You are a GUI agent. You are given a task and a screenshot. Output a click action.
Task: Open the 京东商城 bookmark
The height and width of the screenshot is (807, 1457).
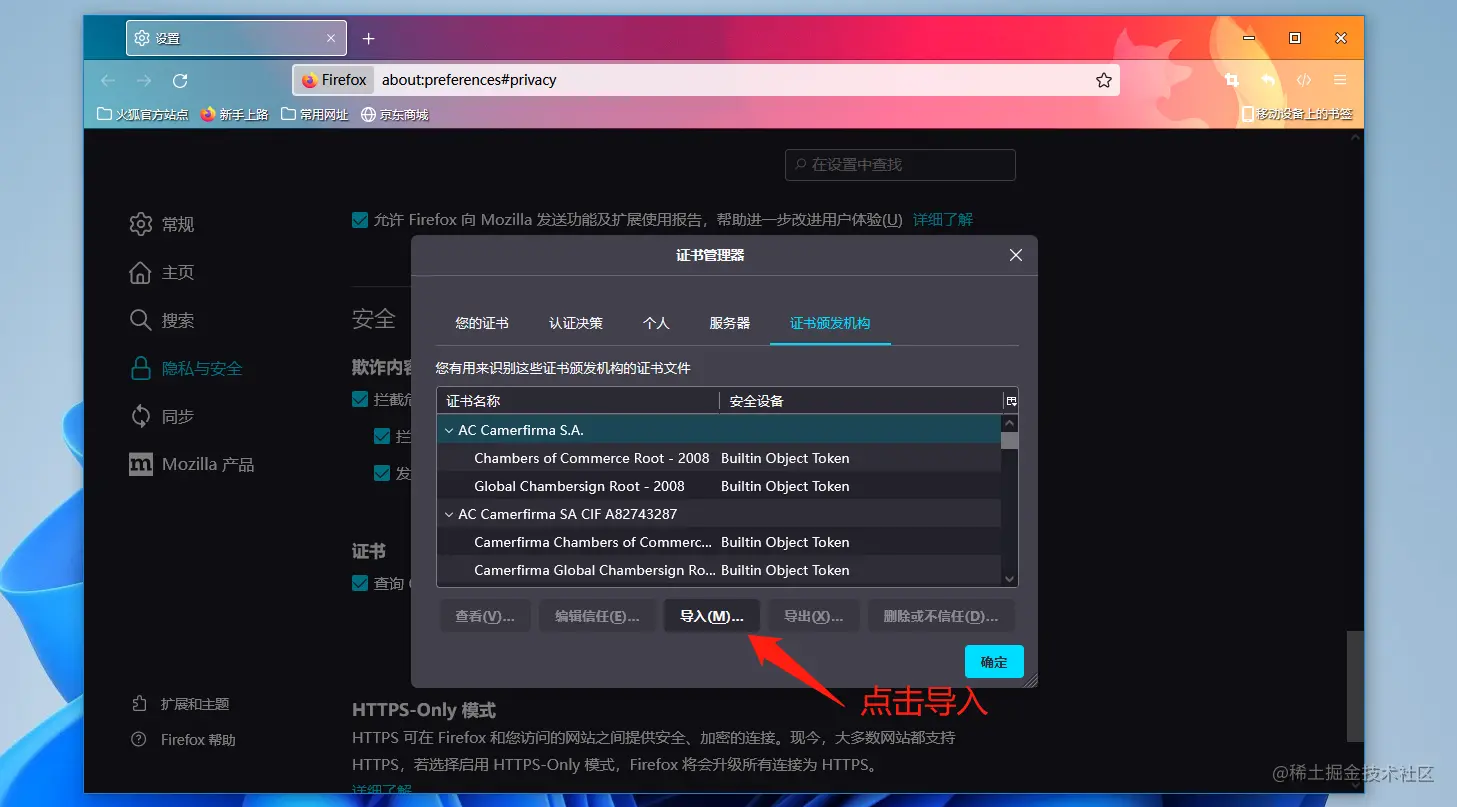[x=395, y=115]
